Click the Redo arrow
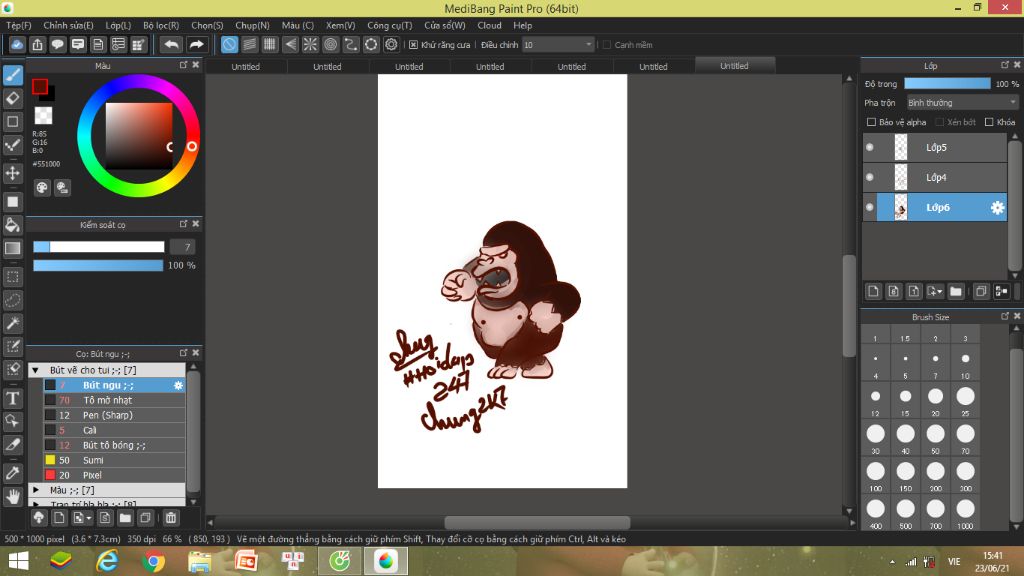 click(196, 44)
